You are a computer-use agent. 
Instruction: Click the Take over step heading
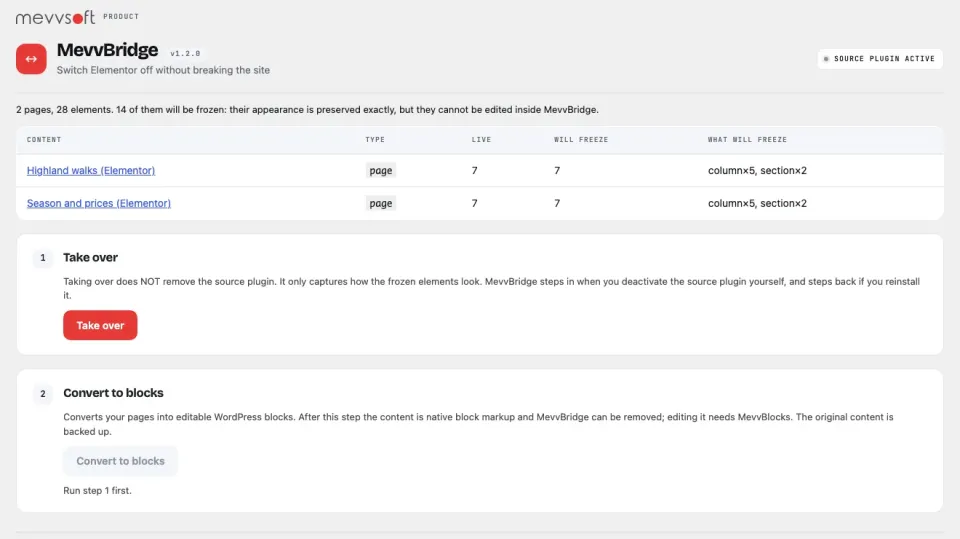click(91, 258)
